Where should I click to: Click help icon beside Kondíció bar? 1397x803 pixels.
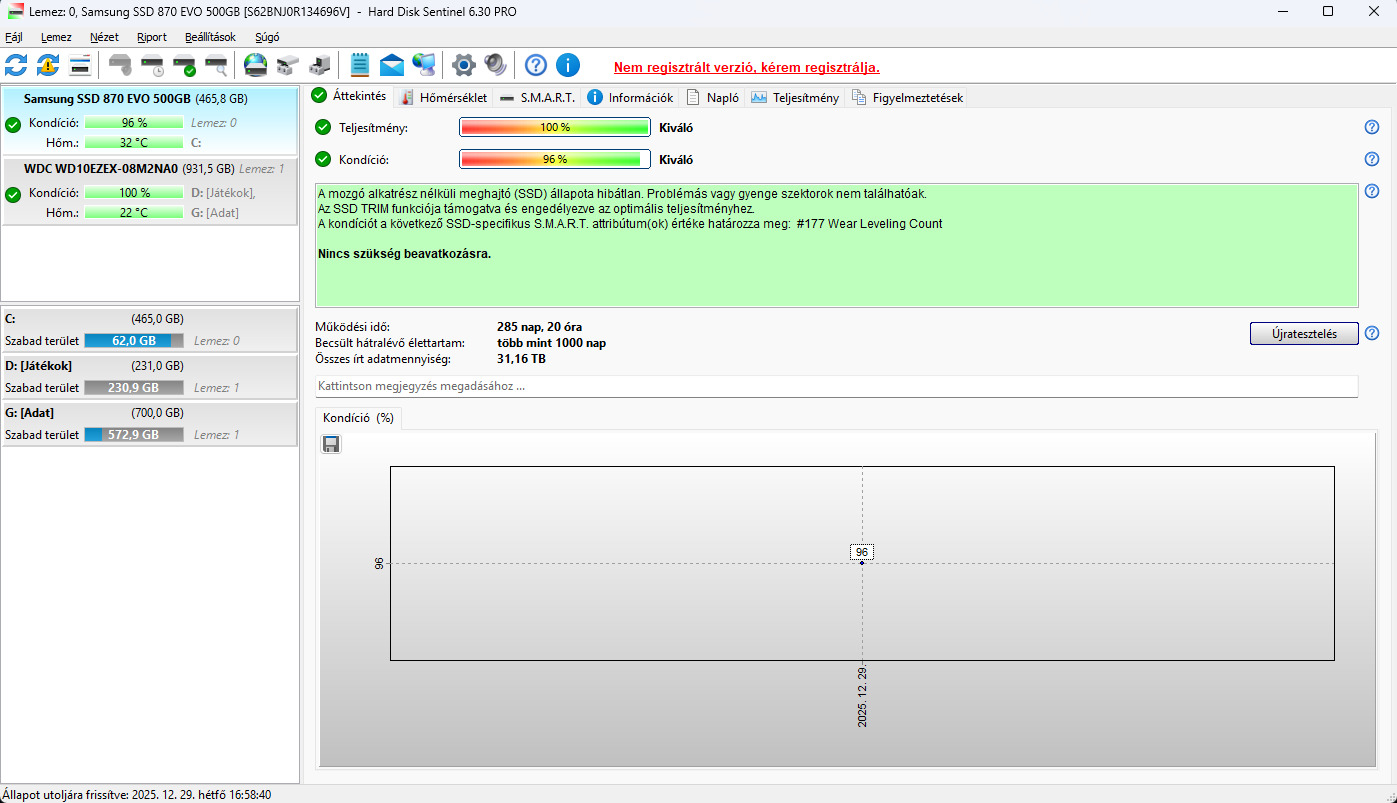point(1372,159)
